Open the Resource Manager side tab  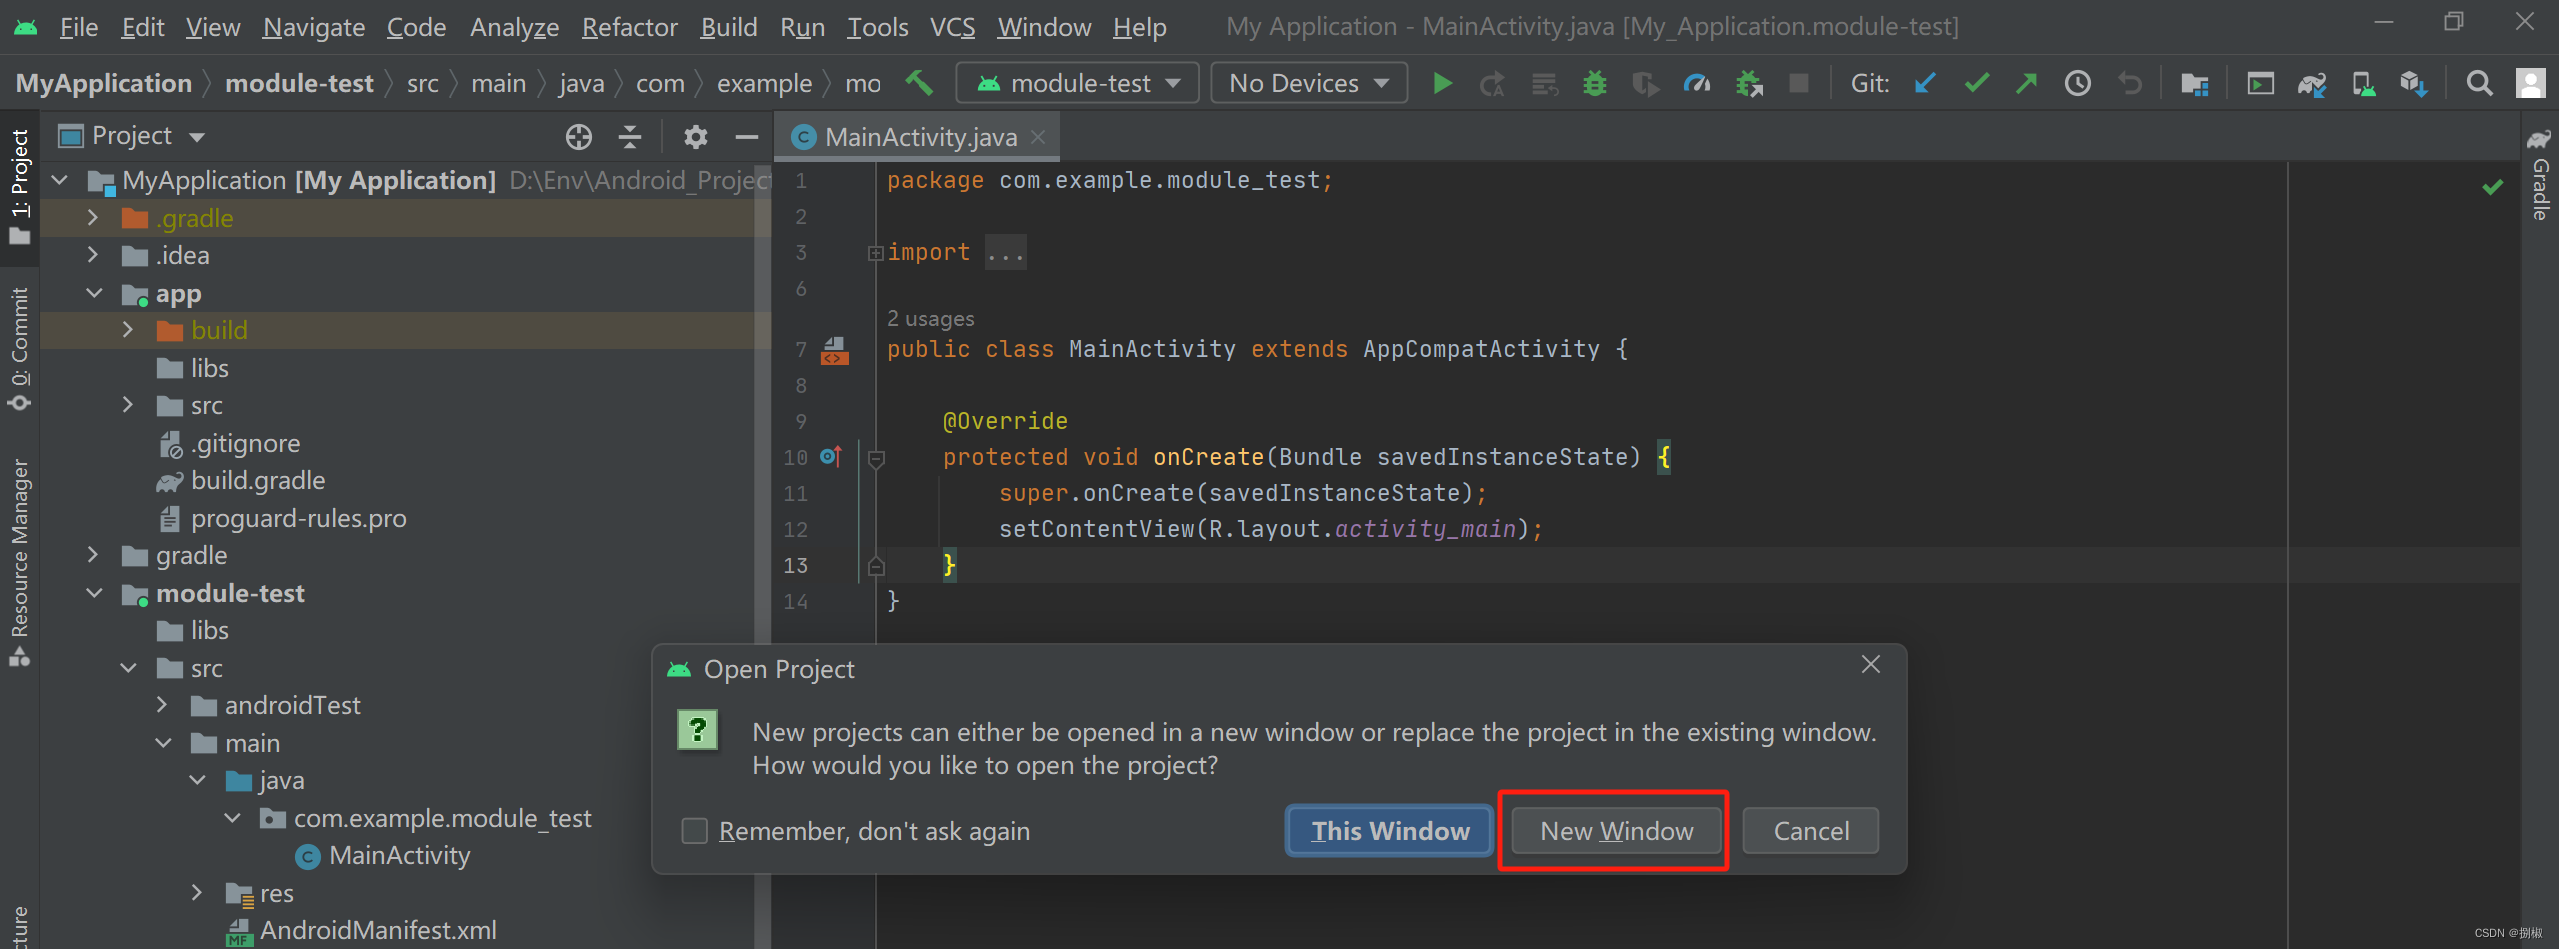pyautogui.click(x=19, y=562)
